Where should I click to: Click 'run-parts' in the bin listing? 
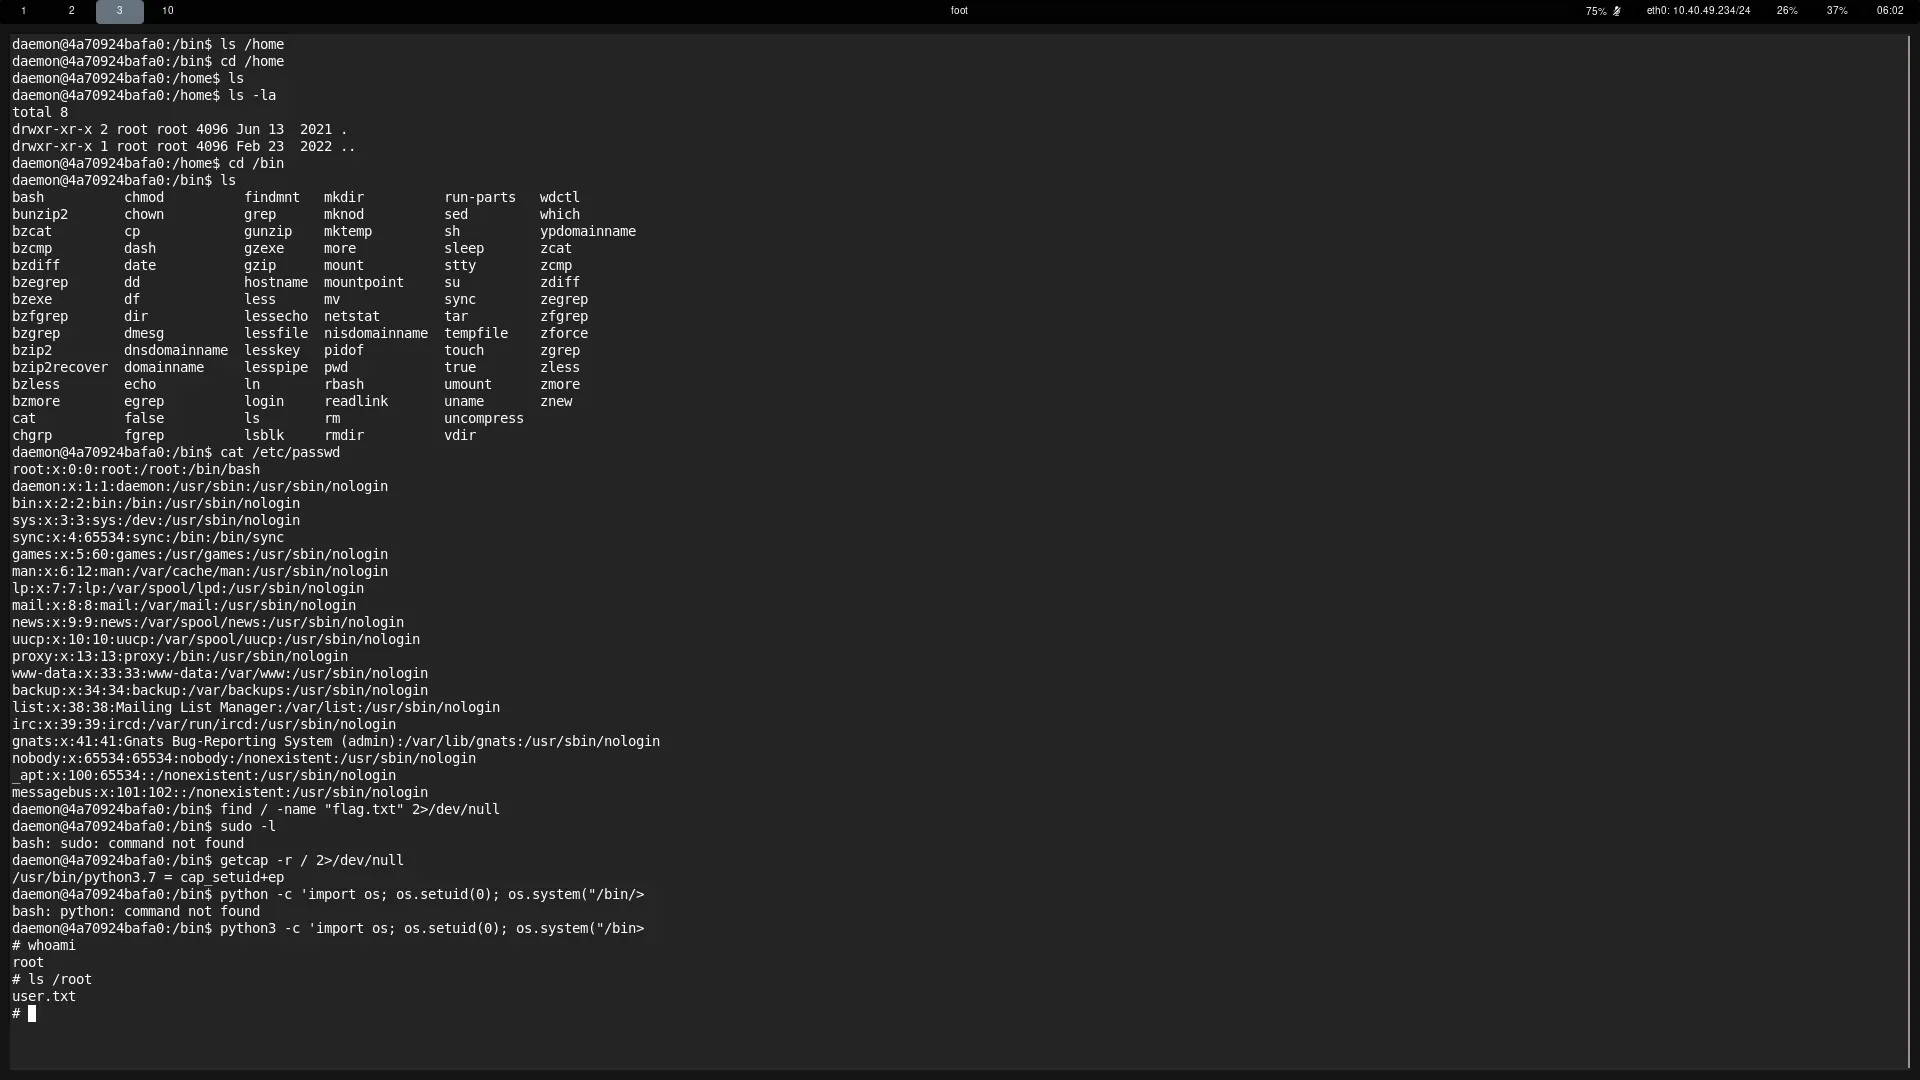480,197
